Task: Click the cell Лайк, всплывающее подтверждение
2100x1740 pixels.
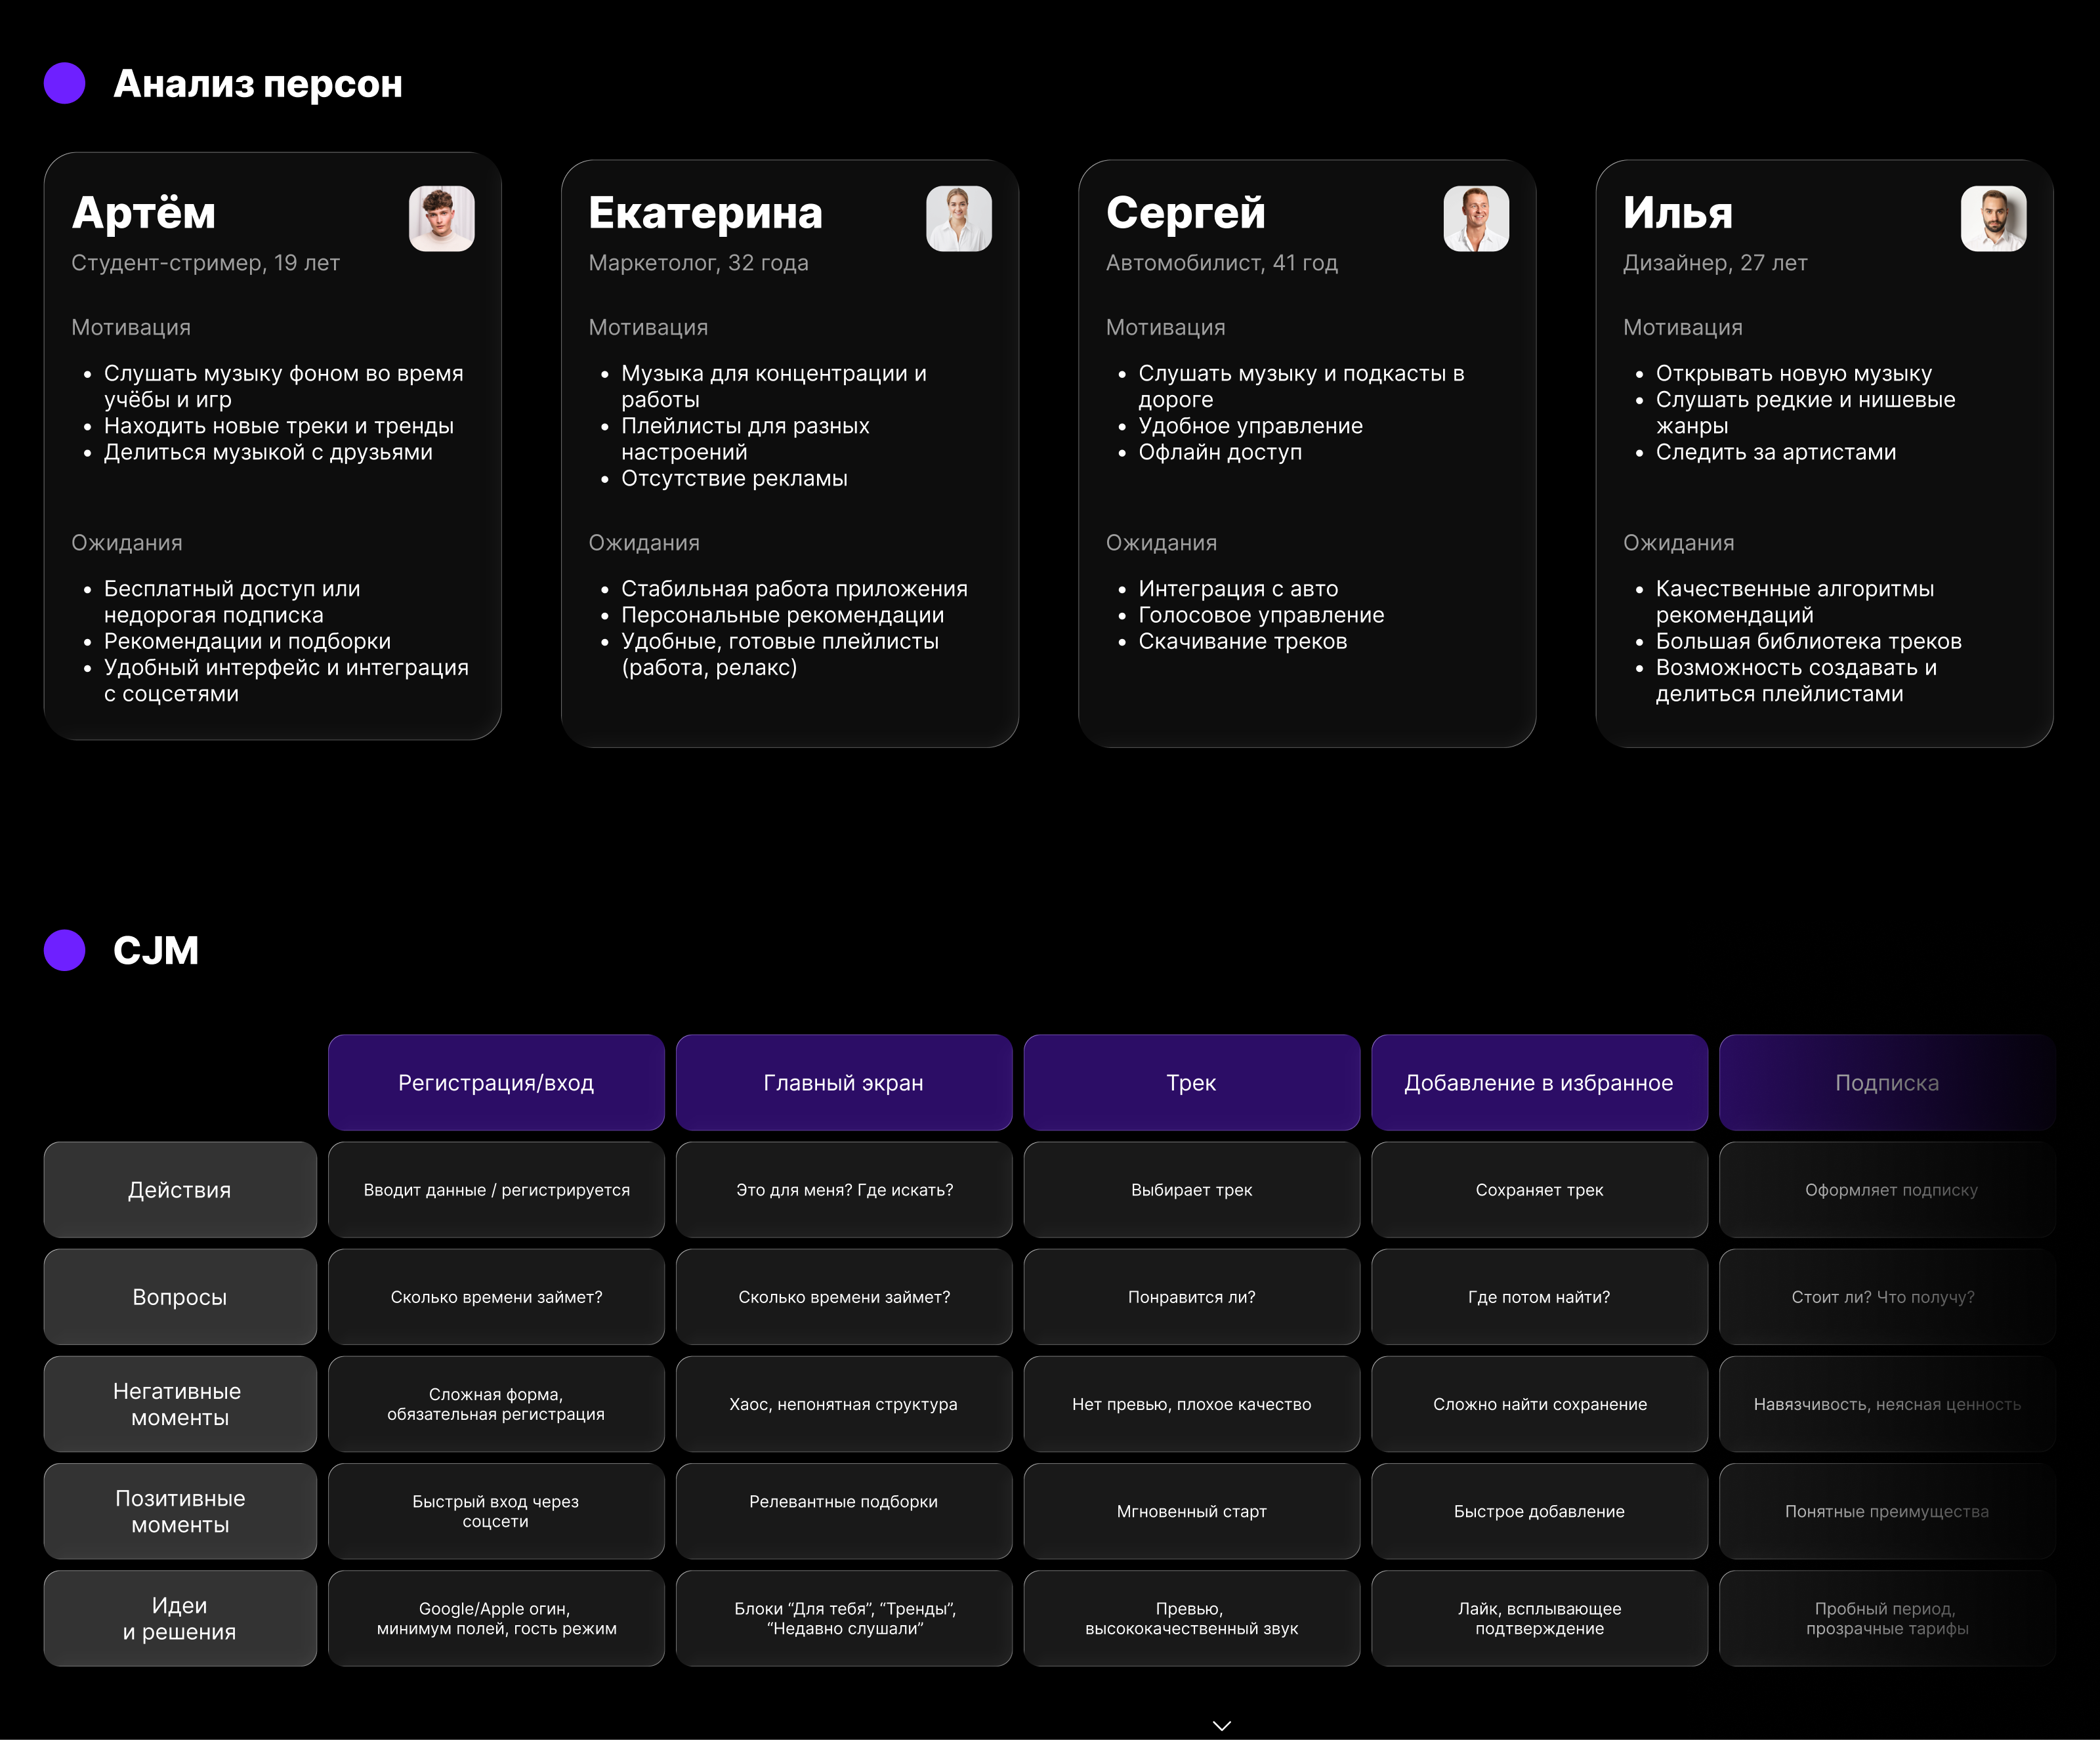Action: coord(1539,1618)
